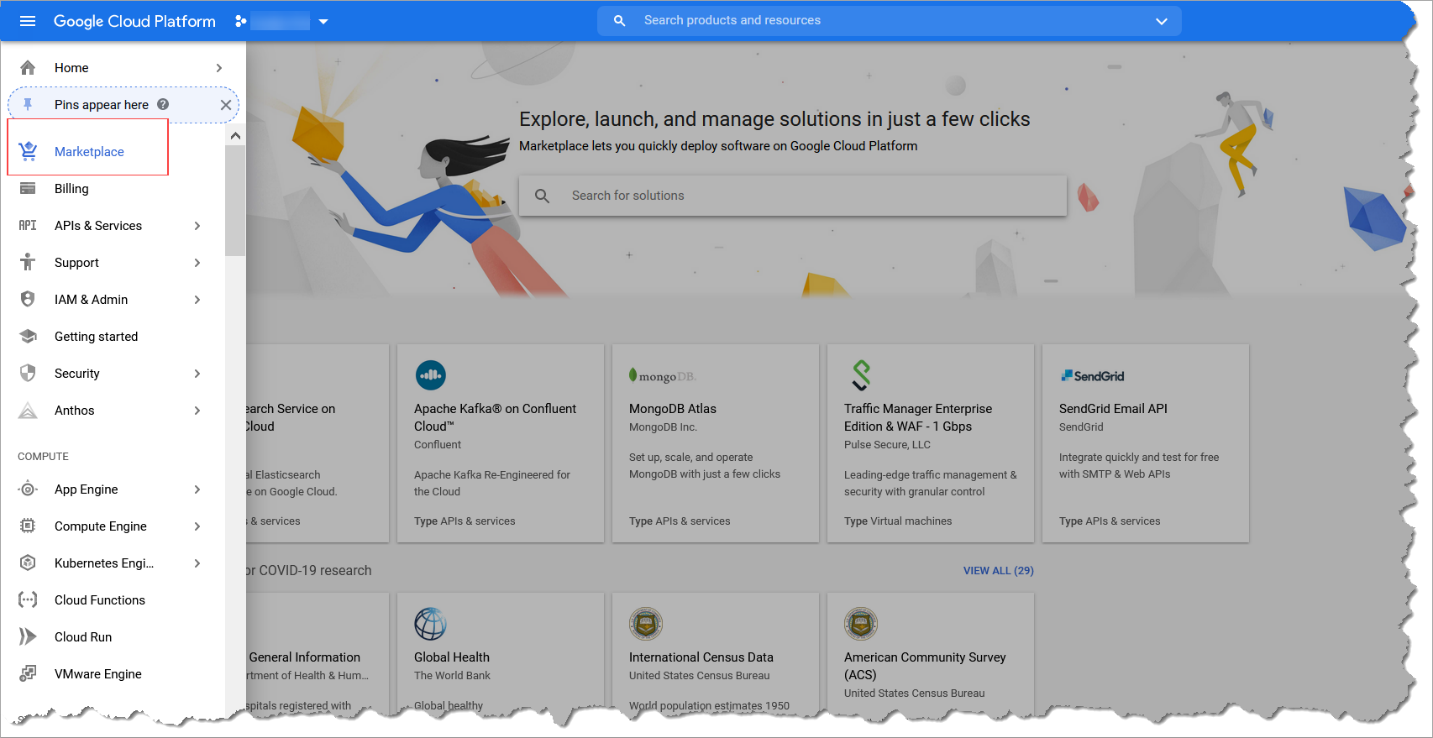Expand the APIs & Services submenu arrow
Image resolution: width=1433 pixels, height=738 pixels.
point(197,226)
